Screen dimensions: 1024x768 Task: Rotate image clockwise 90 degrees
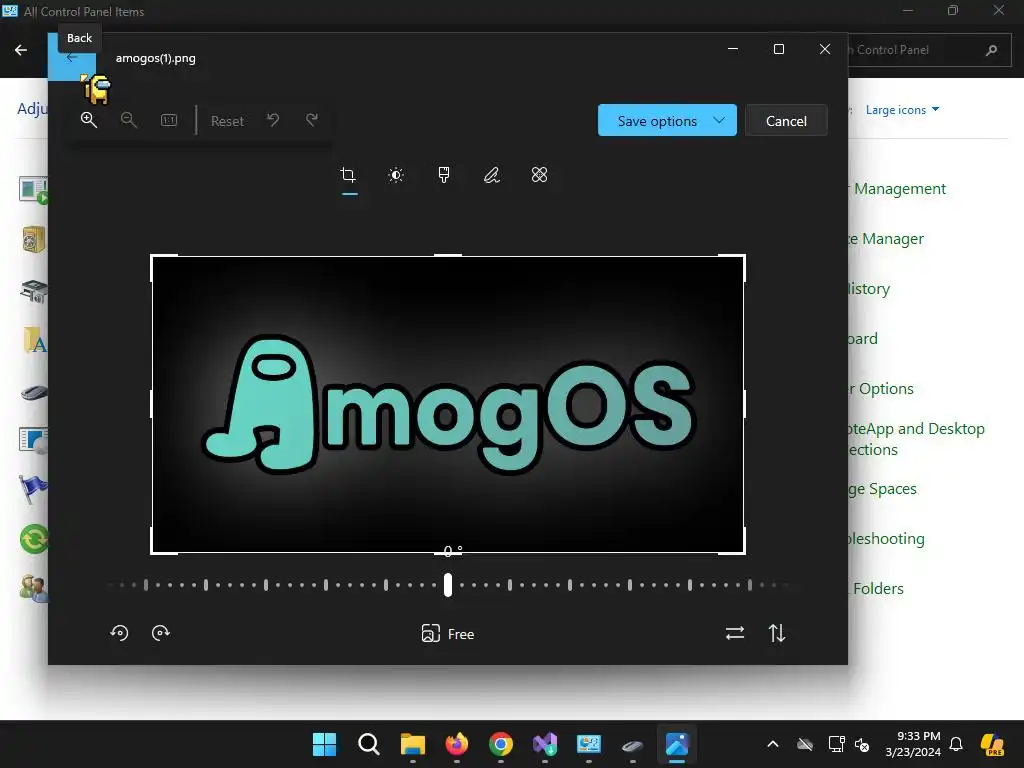click(x=161, y=633)
